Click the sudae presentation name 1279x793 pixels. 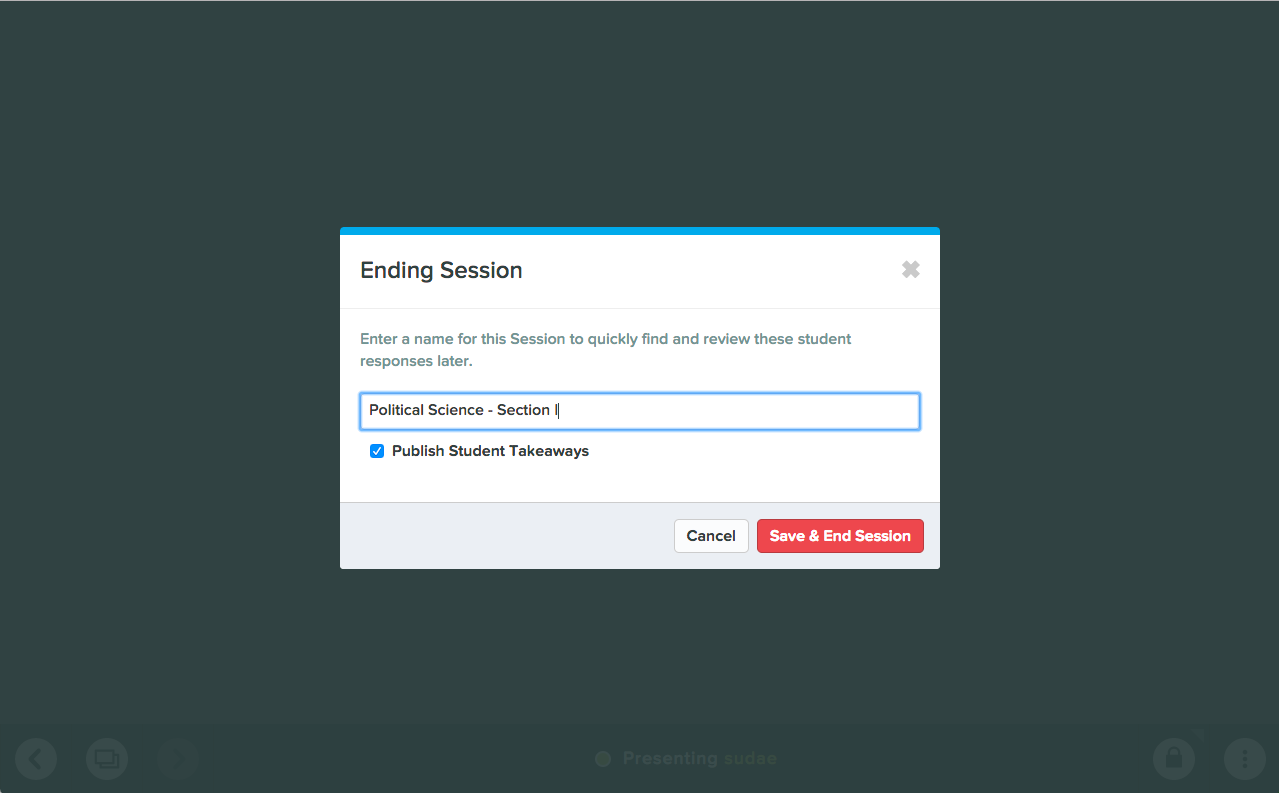[747, 759]
